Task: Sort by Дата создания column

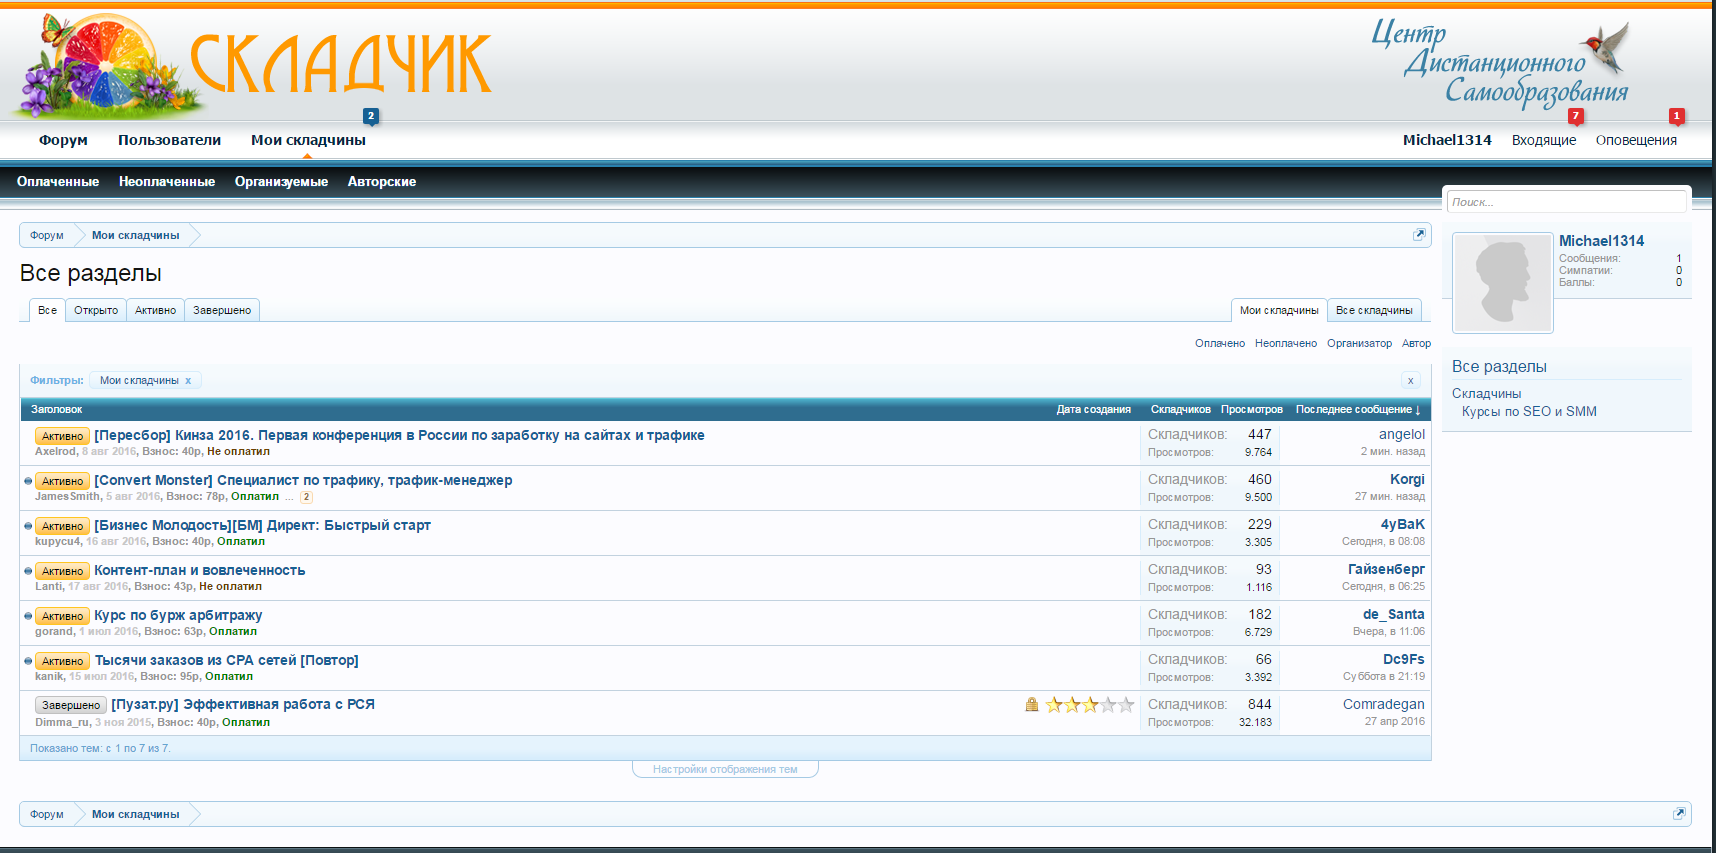Action: pyautogui.click(x=1093, y=410)
